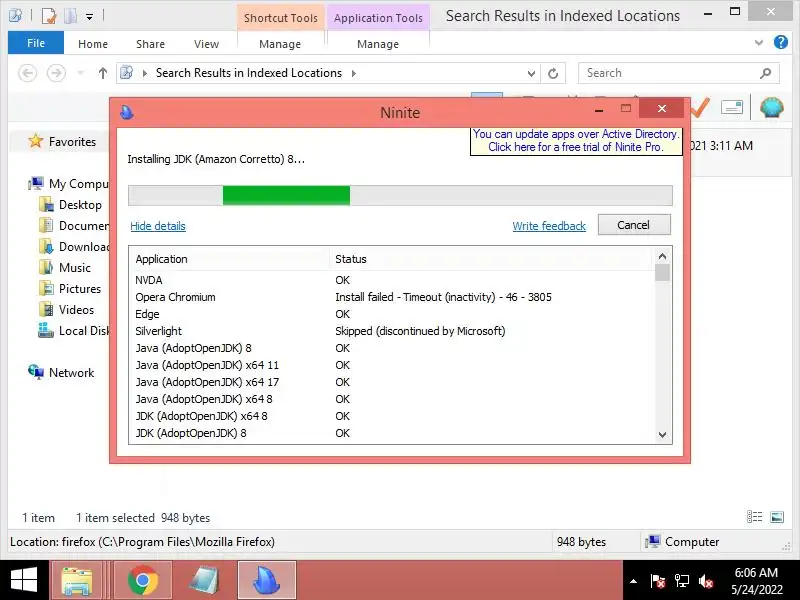This screenshot has height=600, width=800.
Task: Click scroll down arrow in Ninite list
Action: (x=662, y=435)
